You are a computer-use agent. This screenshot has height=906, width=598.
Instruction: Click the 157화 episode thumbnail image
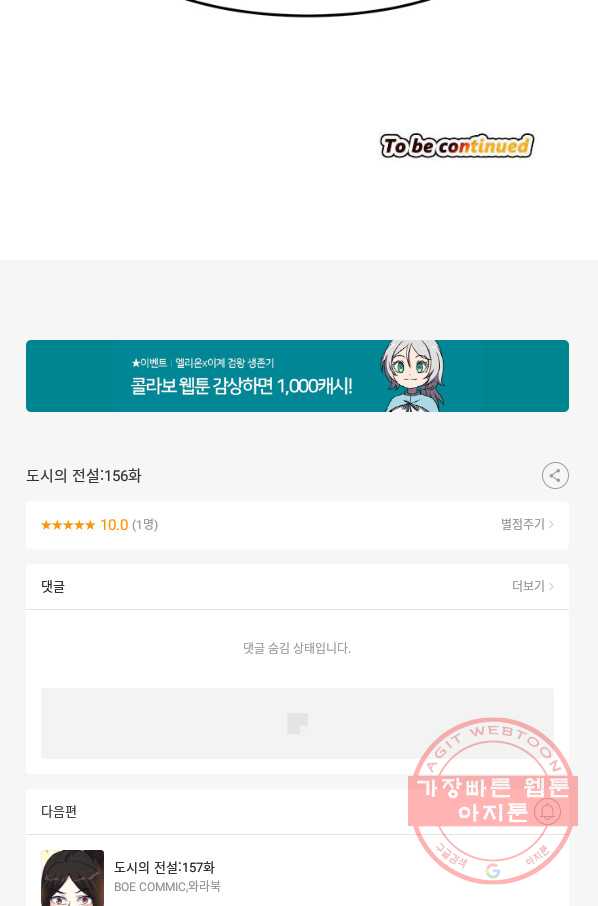click(x=72, y=878)
